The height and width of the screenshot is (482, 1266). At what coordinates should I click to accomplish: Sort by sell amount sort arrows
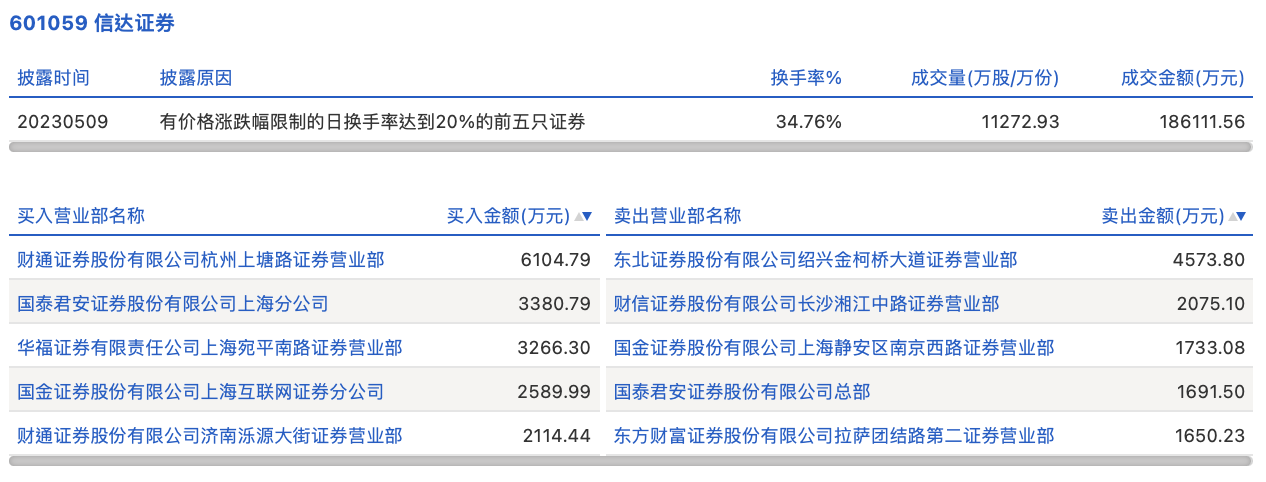pyautogui.click(x=1237, y=216)
